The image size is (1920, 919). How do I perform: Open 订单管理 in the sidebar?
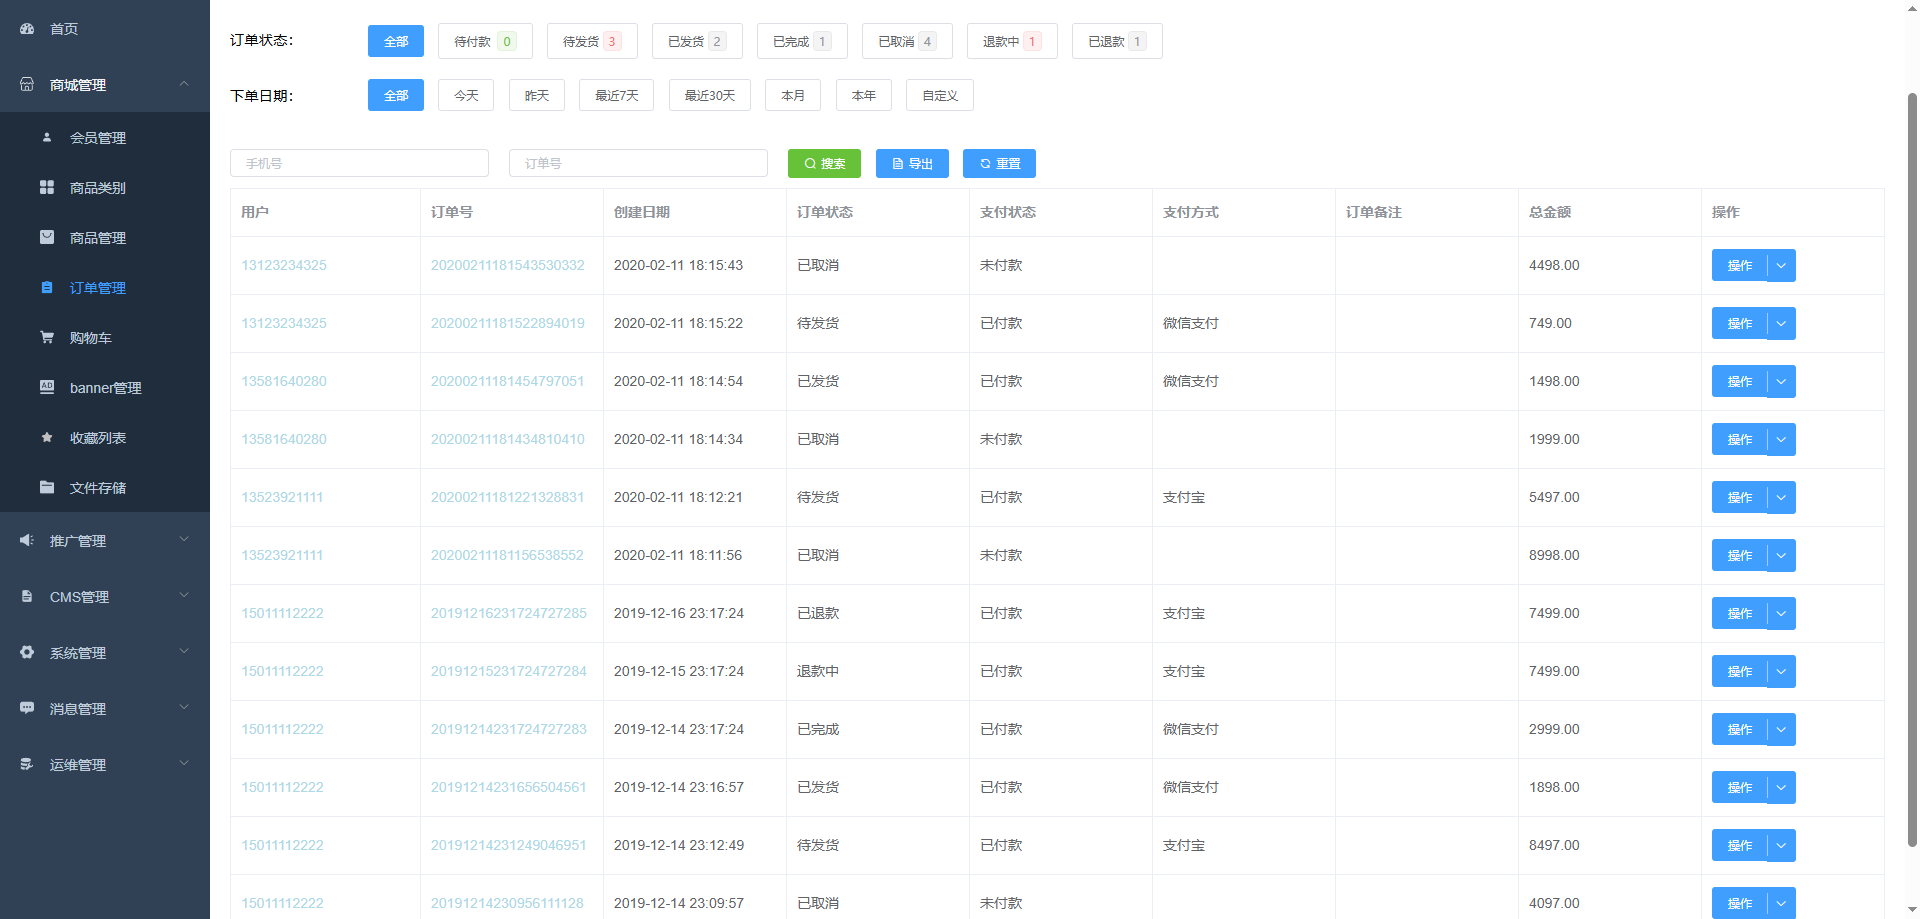pos(97,288)
